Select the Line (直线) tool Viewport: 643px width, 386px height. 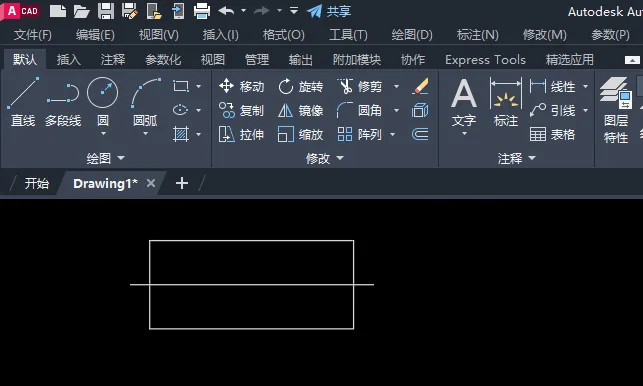tap(23, 102)
